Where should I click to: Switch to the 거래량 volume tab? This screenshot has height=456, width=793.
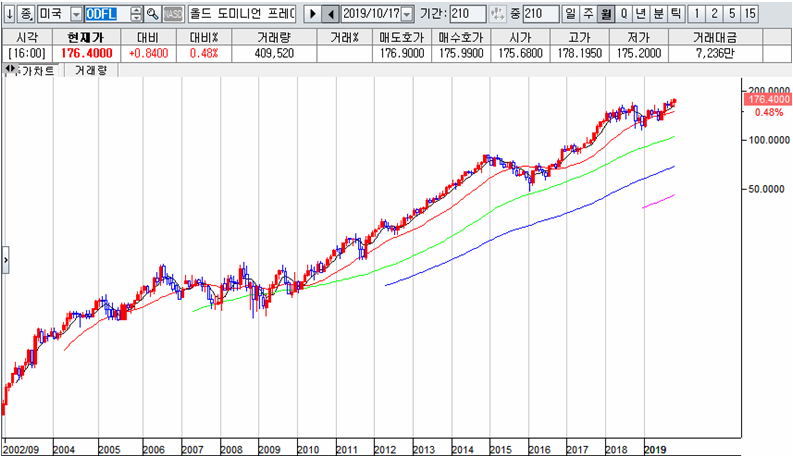[x=91, y=70]
